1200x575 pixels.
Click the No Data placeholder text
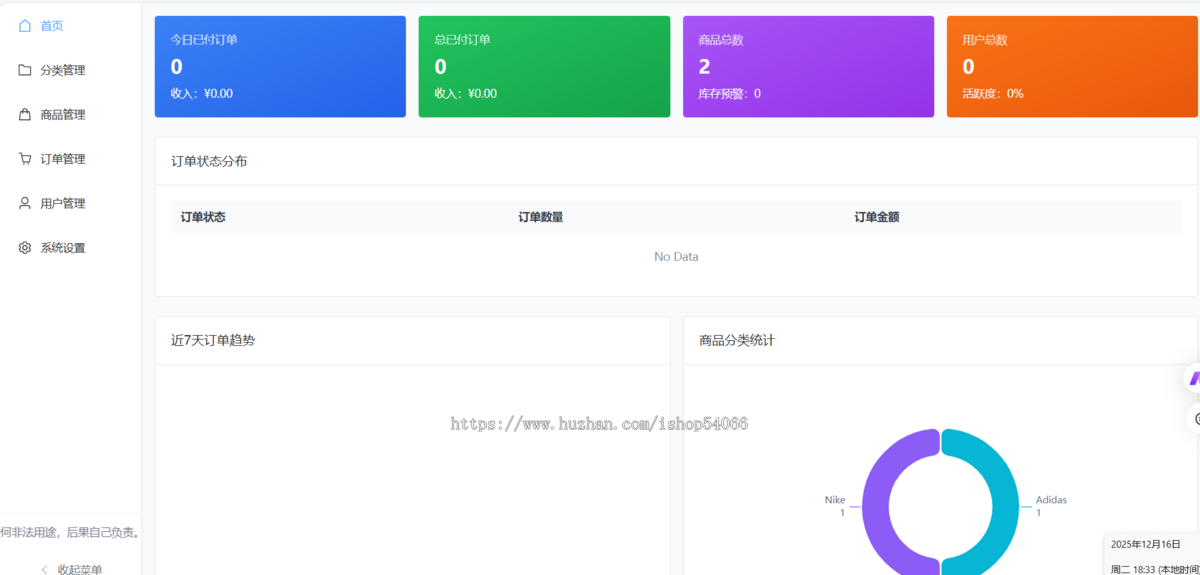[676, 257]
